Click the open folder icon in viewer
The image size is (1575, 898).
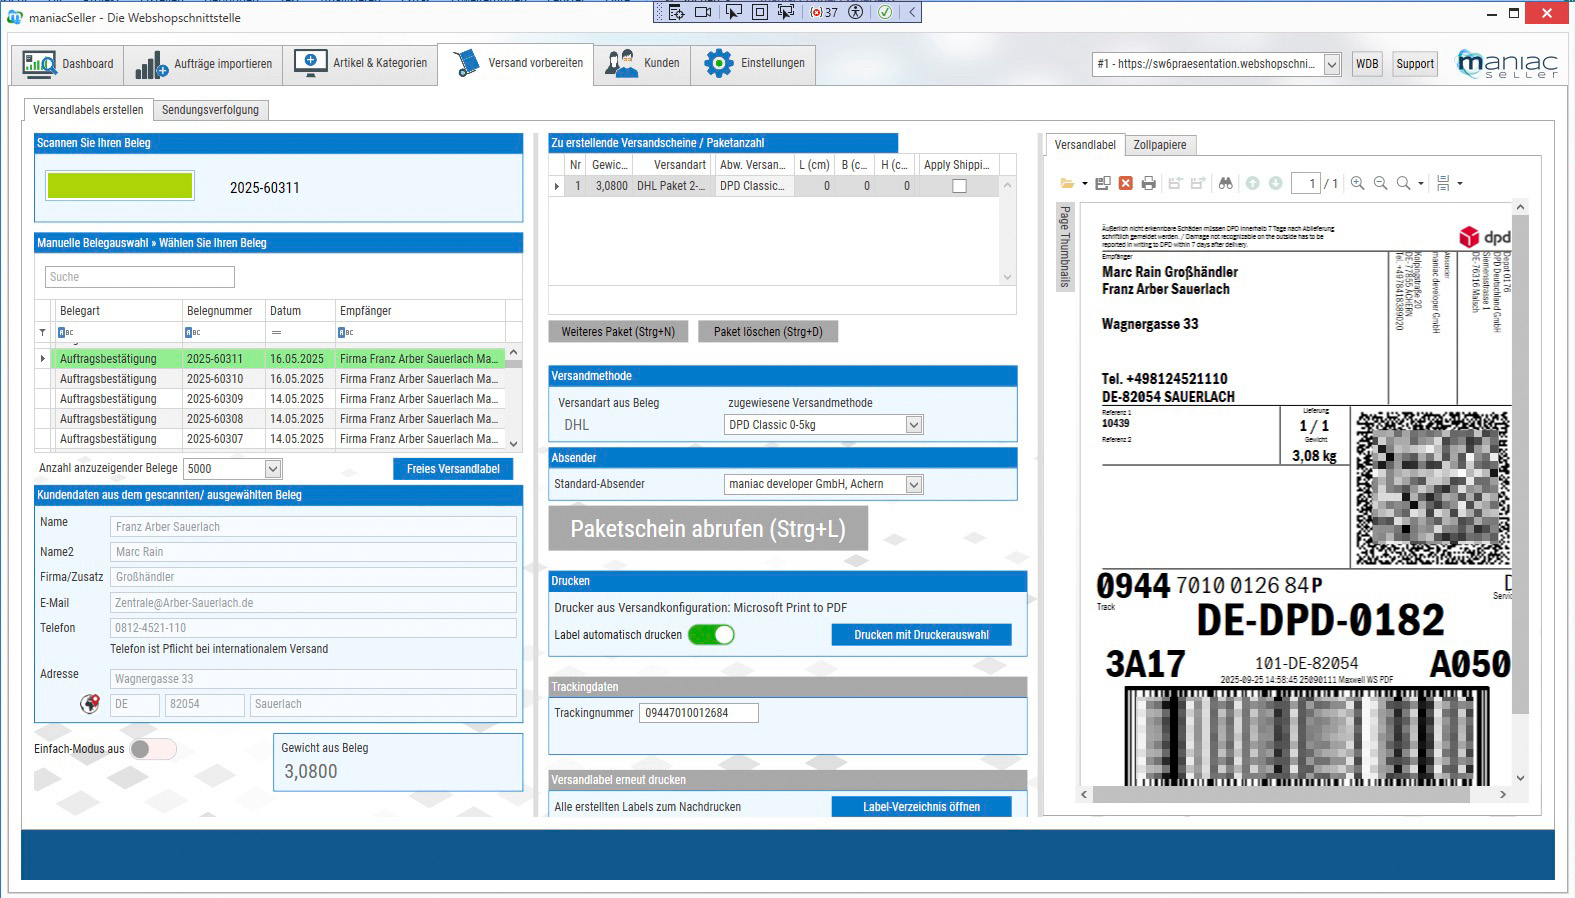click(x=1067, y=183)
